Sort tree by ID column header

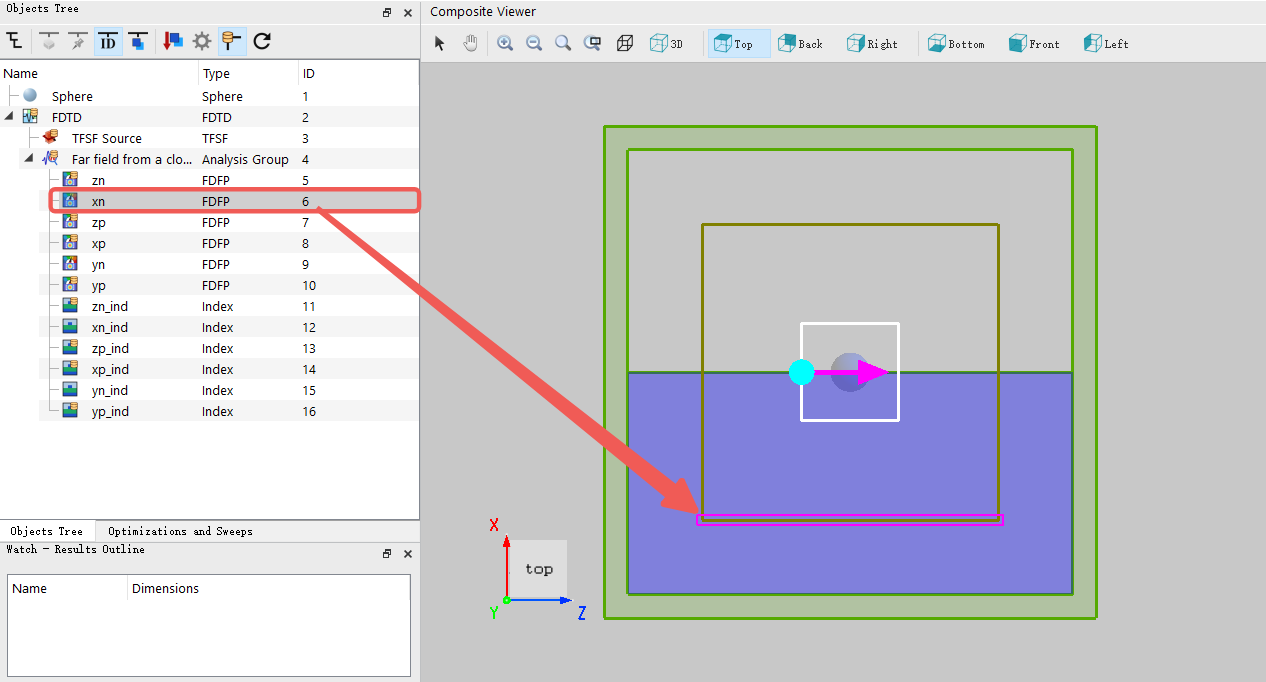(358, 73)
